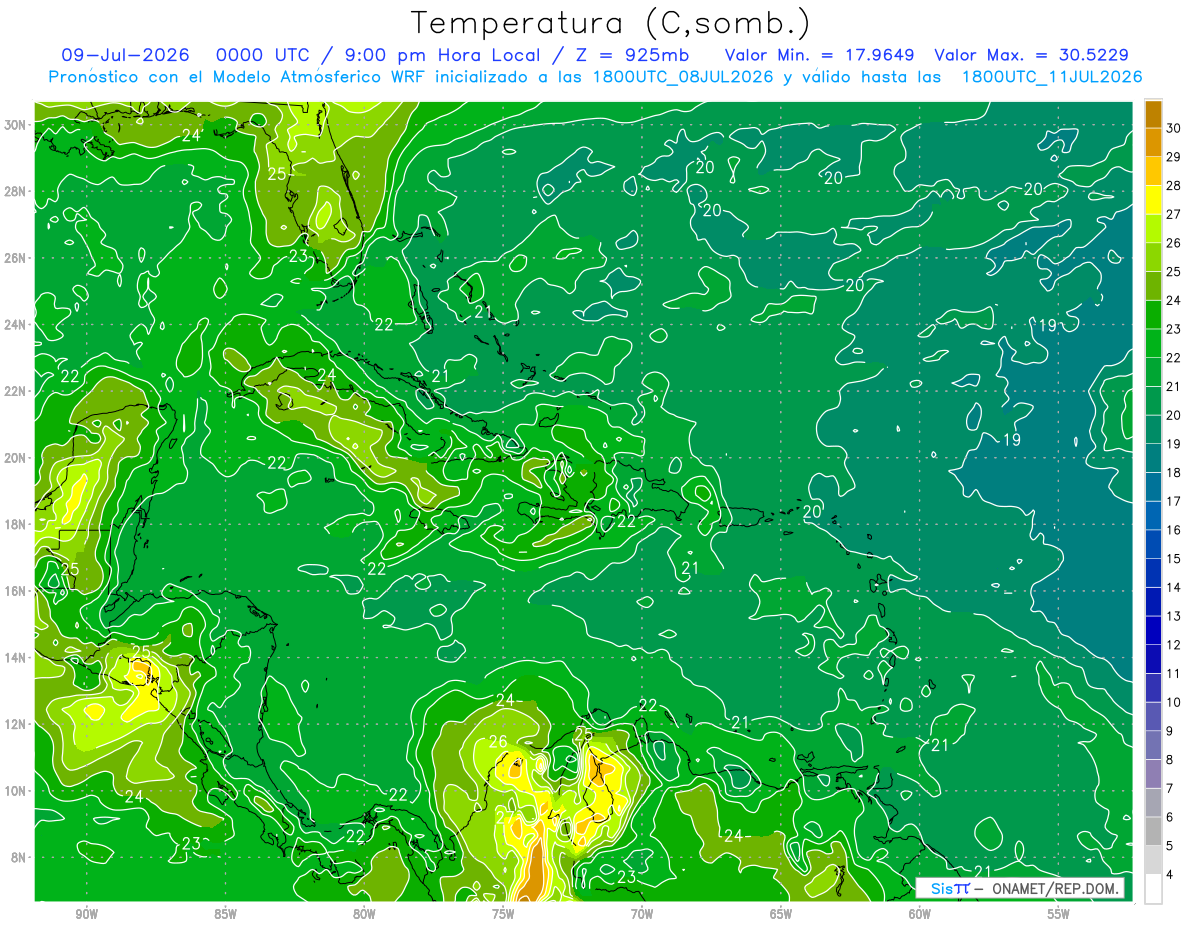
Task: Click the 20N latitude axis label
Action: click(16, 458)
